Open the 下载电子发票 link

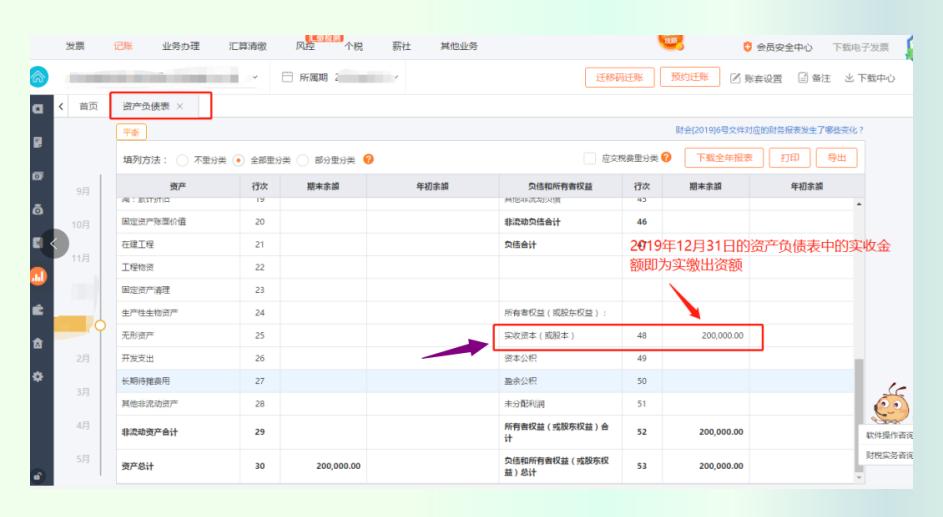click(x=860, y=47)
